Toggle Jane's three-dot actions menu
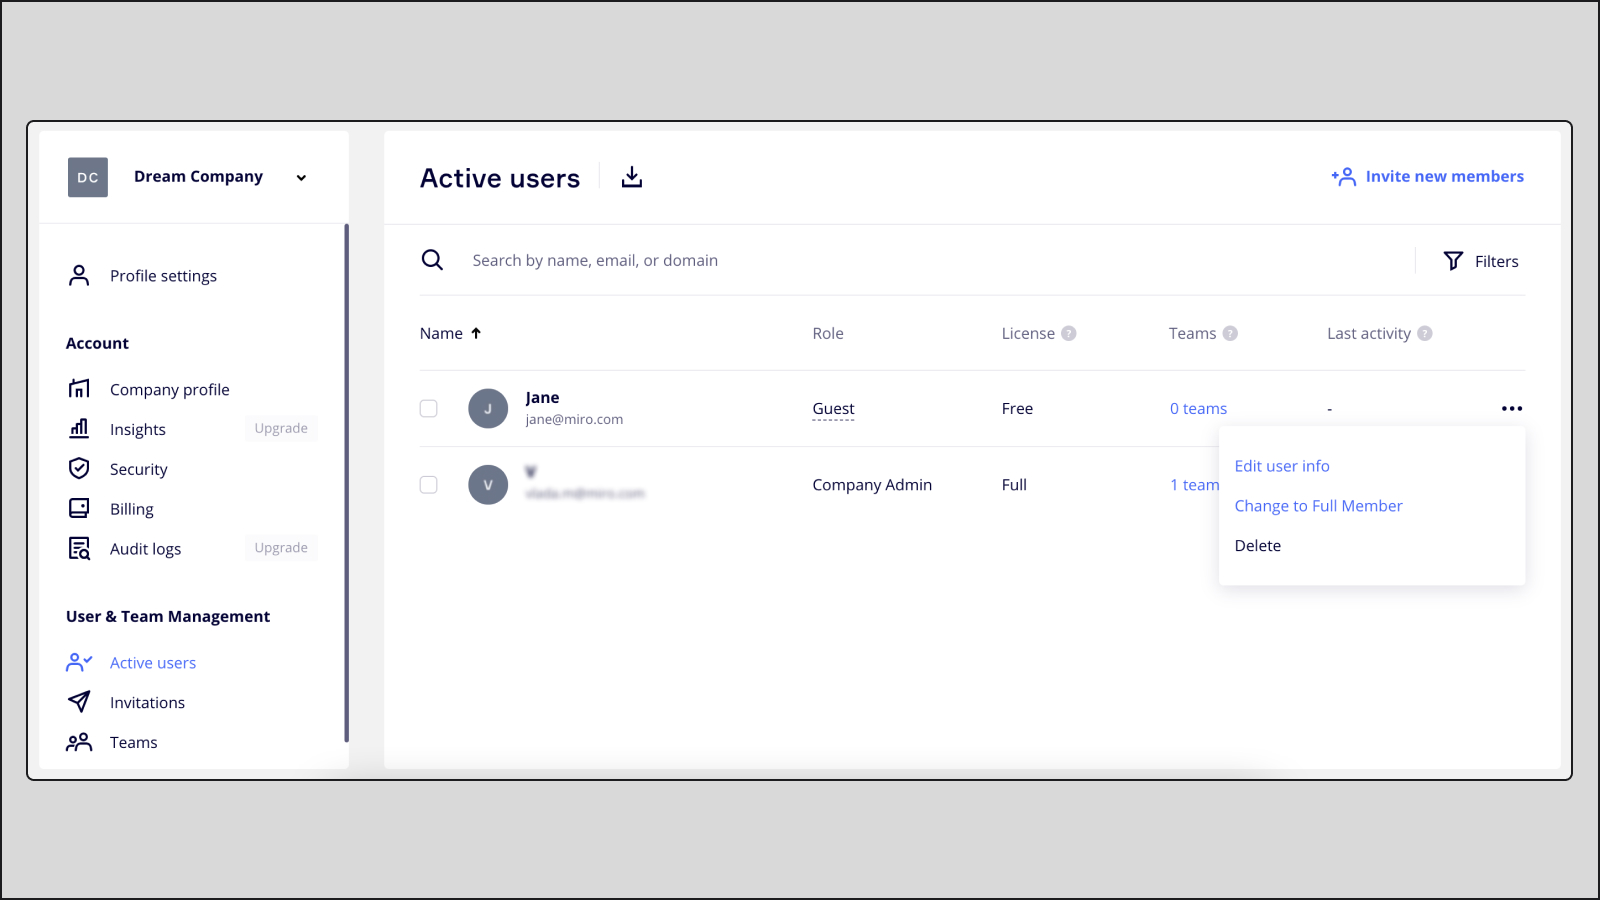 click(1511, 409)
